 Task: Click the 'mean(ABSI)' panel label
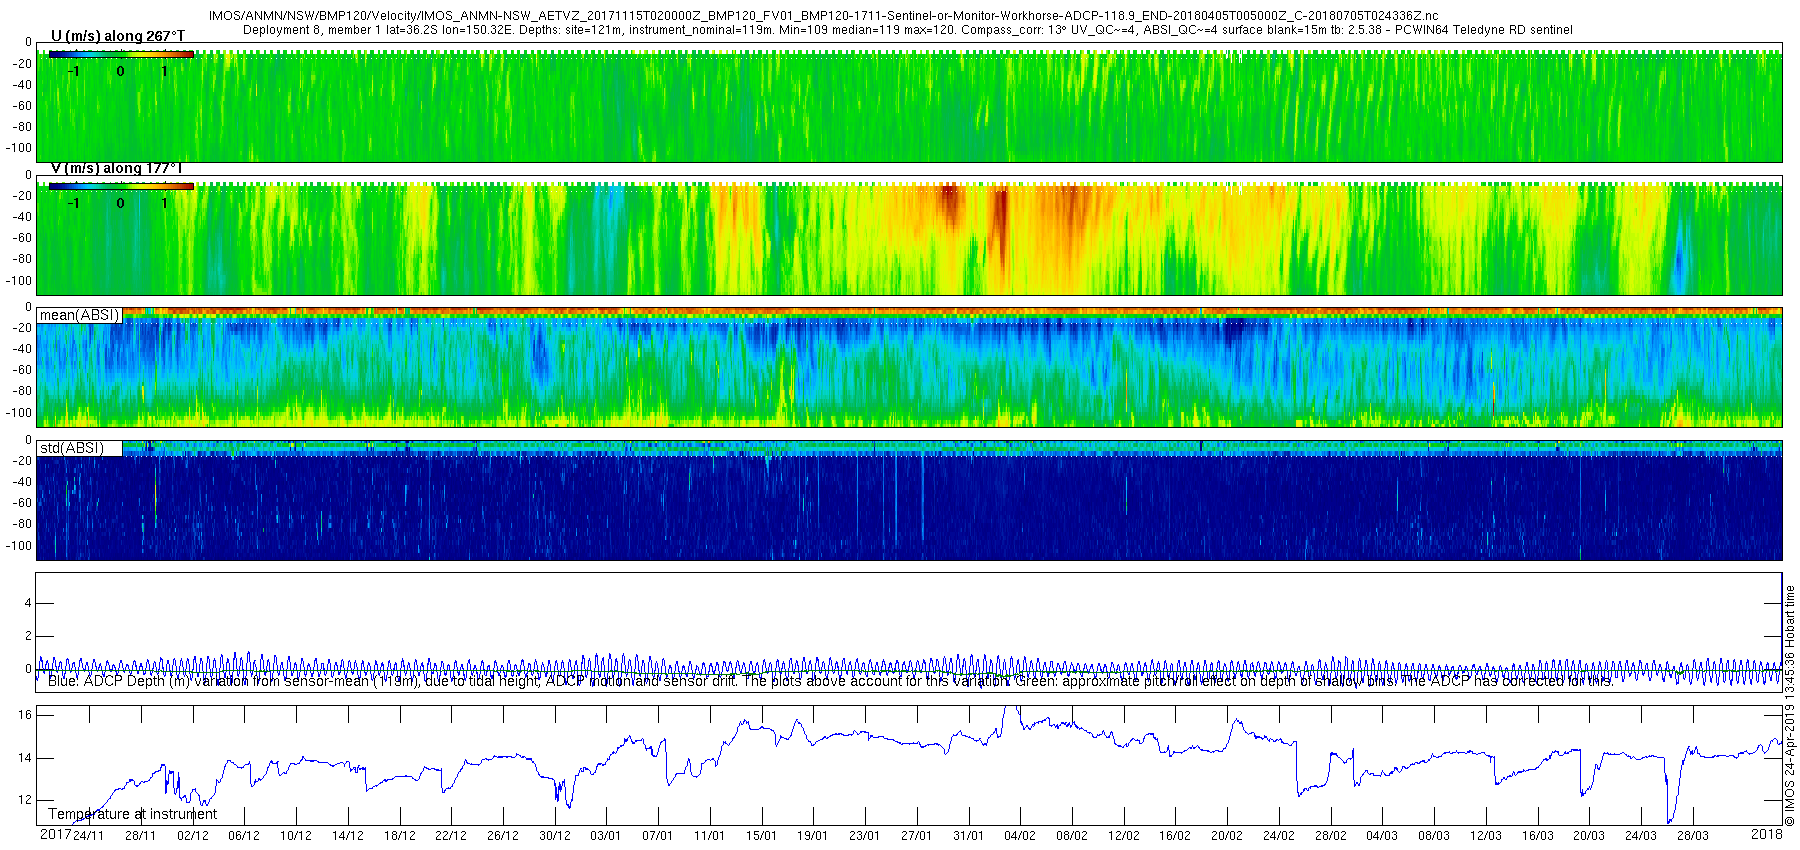79,315
